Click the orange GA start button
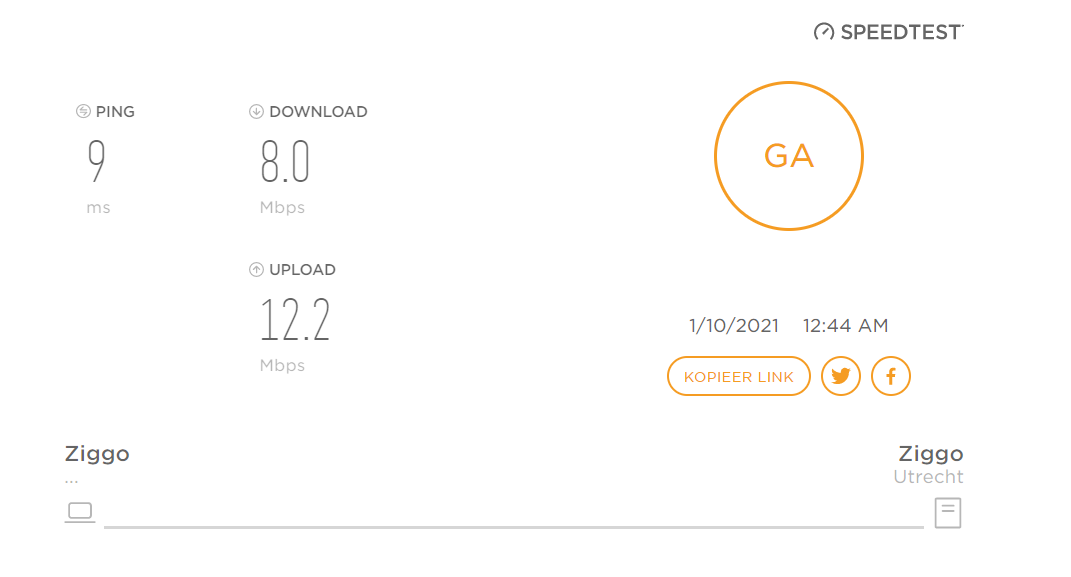 (789, 156)
